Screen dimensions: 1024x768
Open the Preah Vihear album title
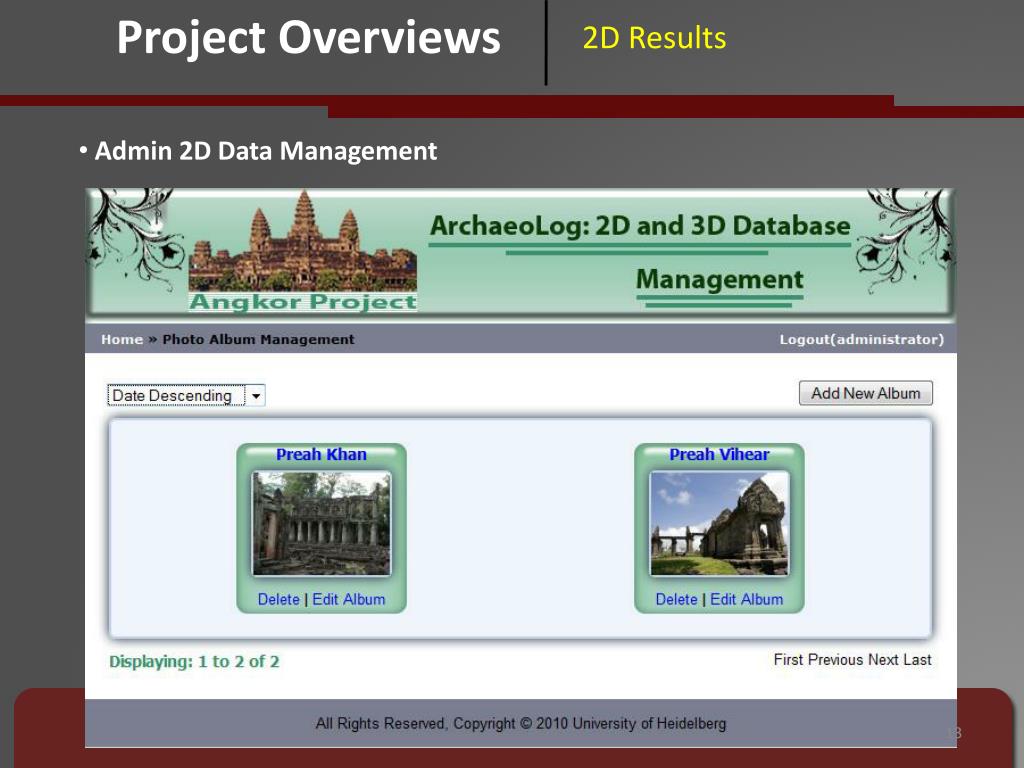(719, 455)
